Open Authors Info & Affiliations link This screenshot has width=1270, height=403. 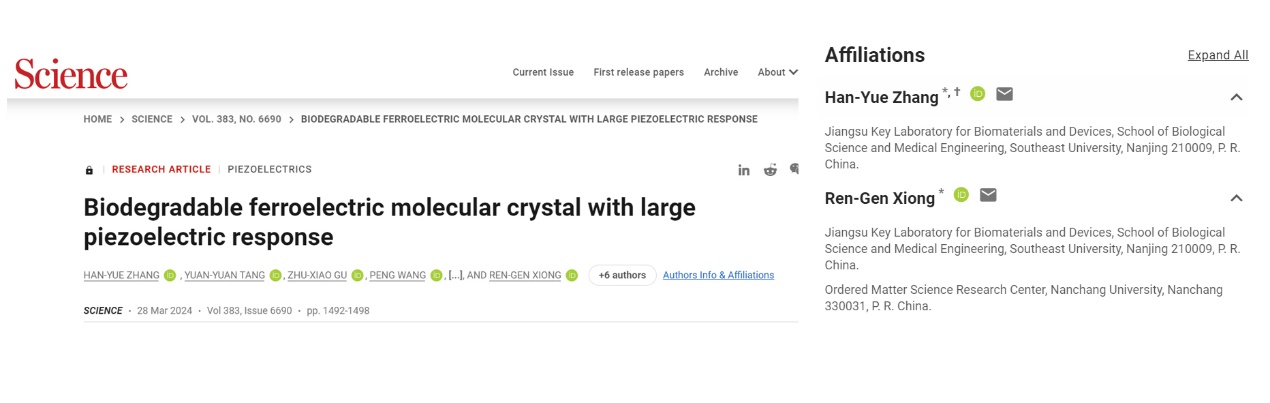[718, 275]
